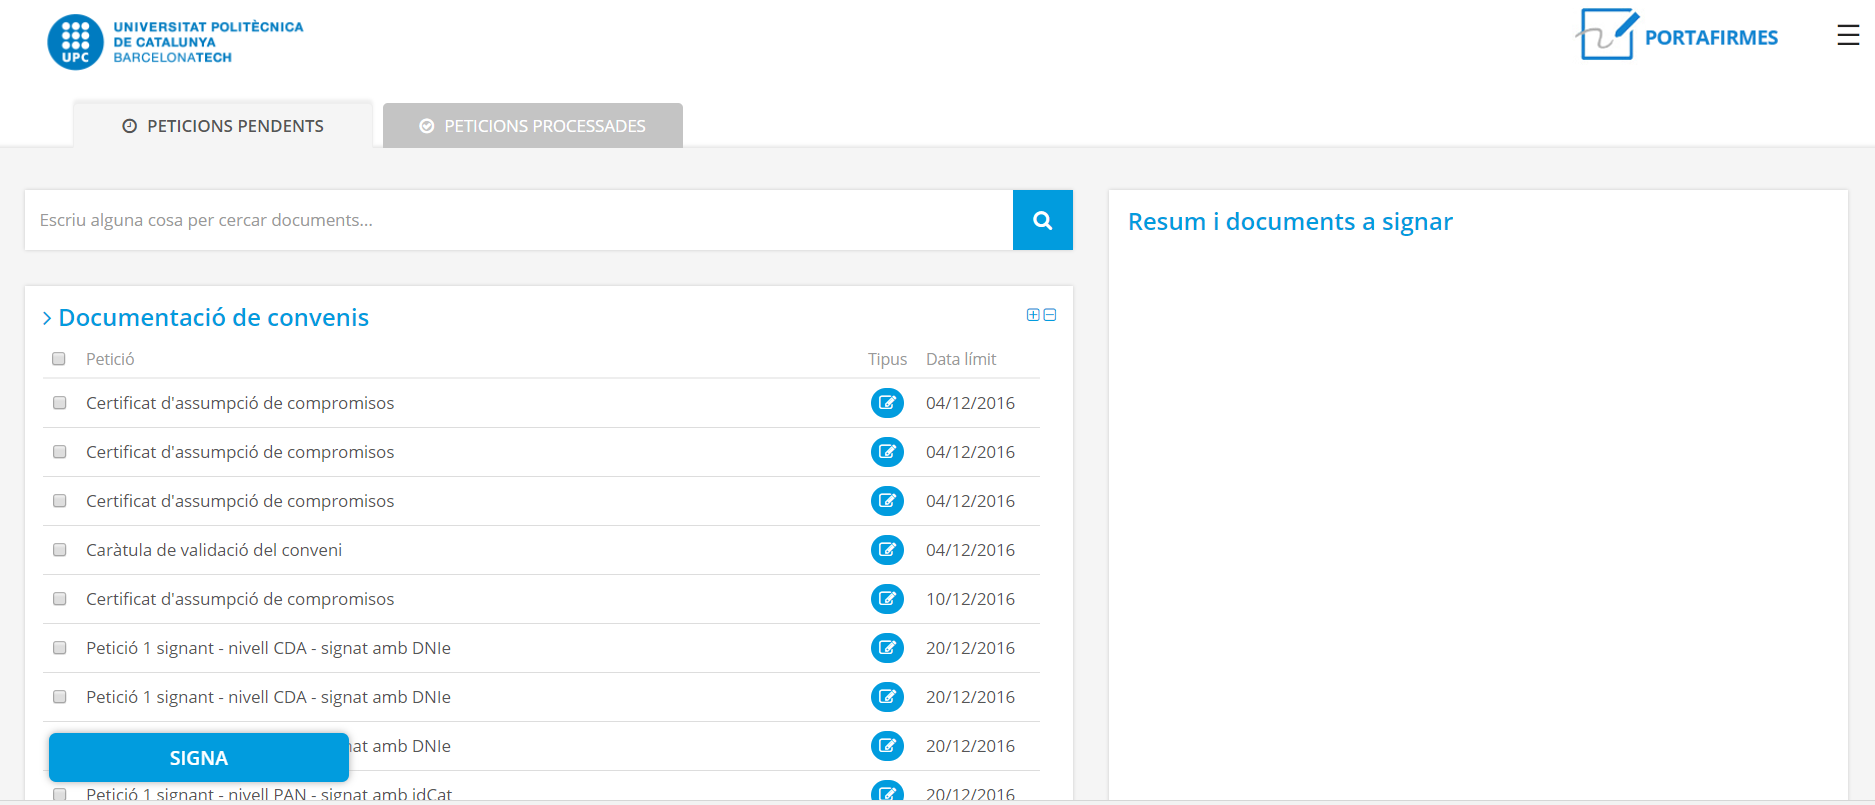Click sign-type icon in first Petició CDA row
Viewport: 1875px width, 805px height.
point(886,648)
